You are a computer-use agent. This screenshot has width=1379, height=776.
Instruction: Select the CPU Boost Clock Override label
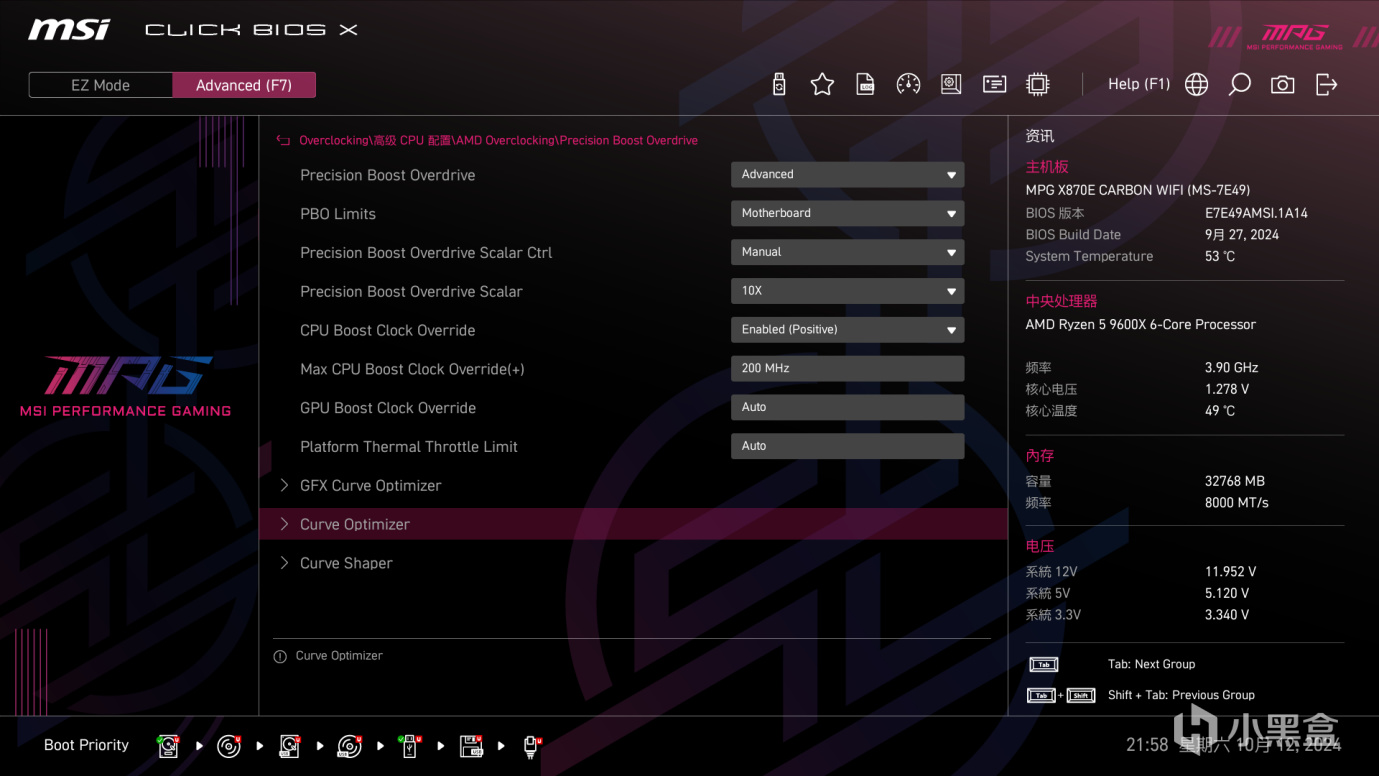(388, 331)
